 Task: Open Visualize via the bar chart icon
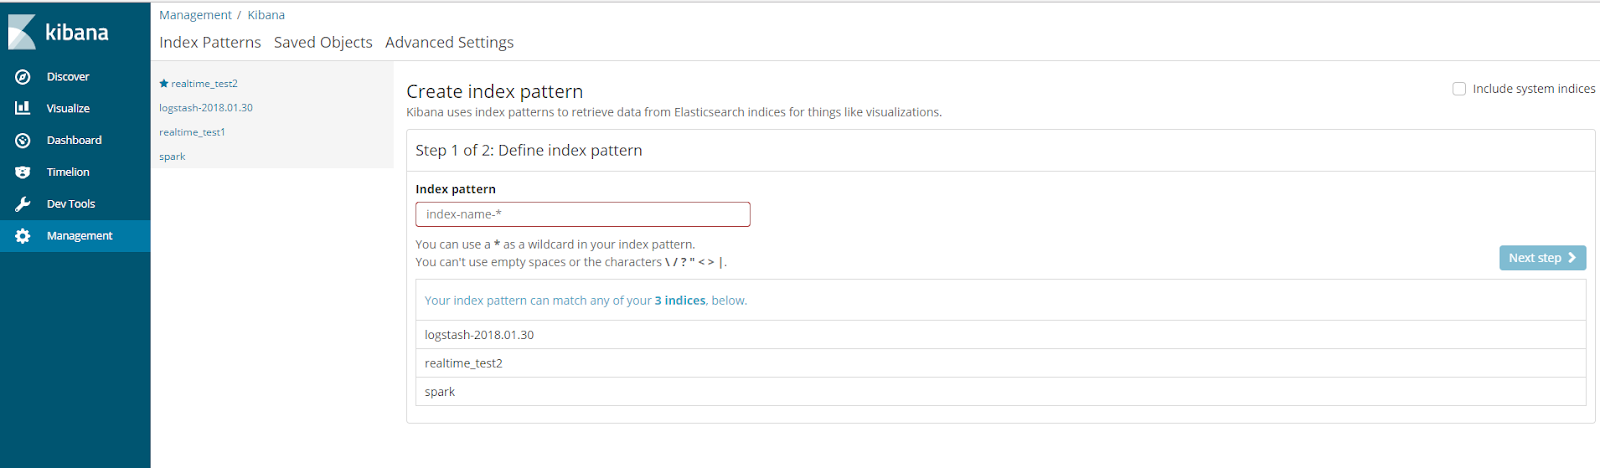(x=22, y=108)
